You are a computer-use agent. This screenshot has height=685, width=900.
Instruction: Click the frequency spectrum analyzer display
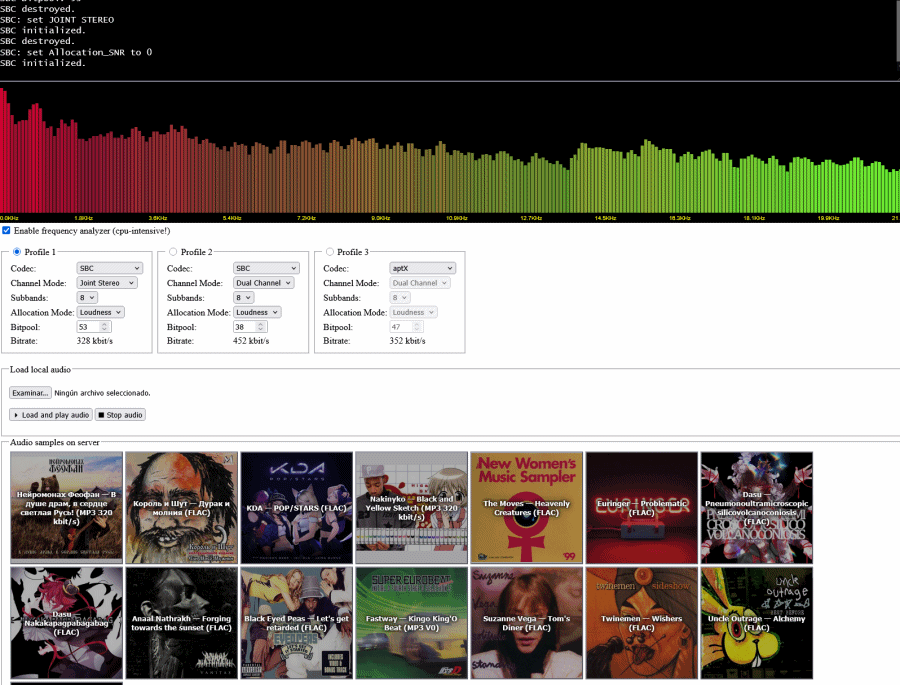click(x=450, y=152)
